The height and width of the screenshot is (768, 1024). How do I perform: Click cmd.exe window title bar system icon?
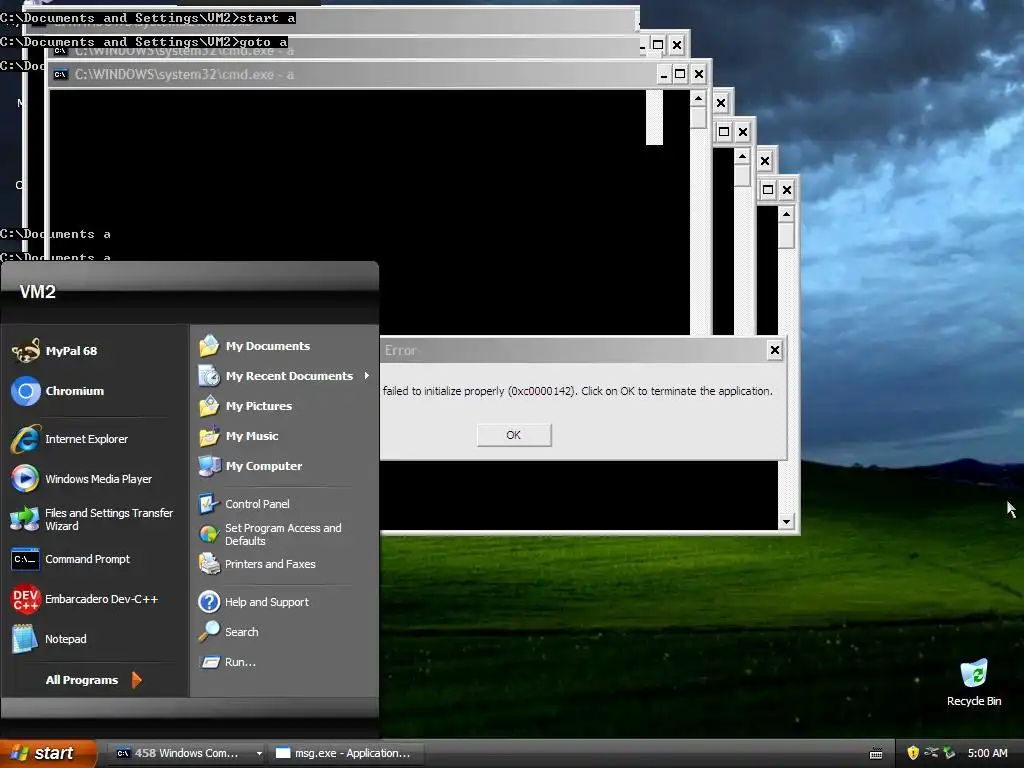(61, 74)
